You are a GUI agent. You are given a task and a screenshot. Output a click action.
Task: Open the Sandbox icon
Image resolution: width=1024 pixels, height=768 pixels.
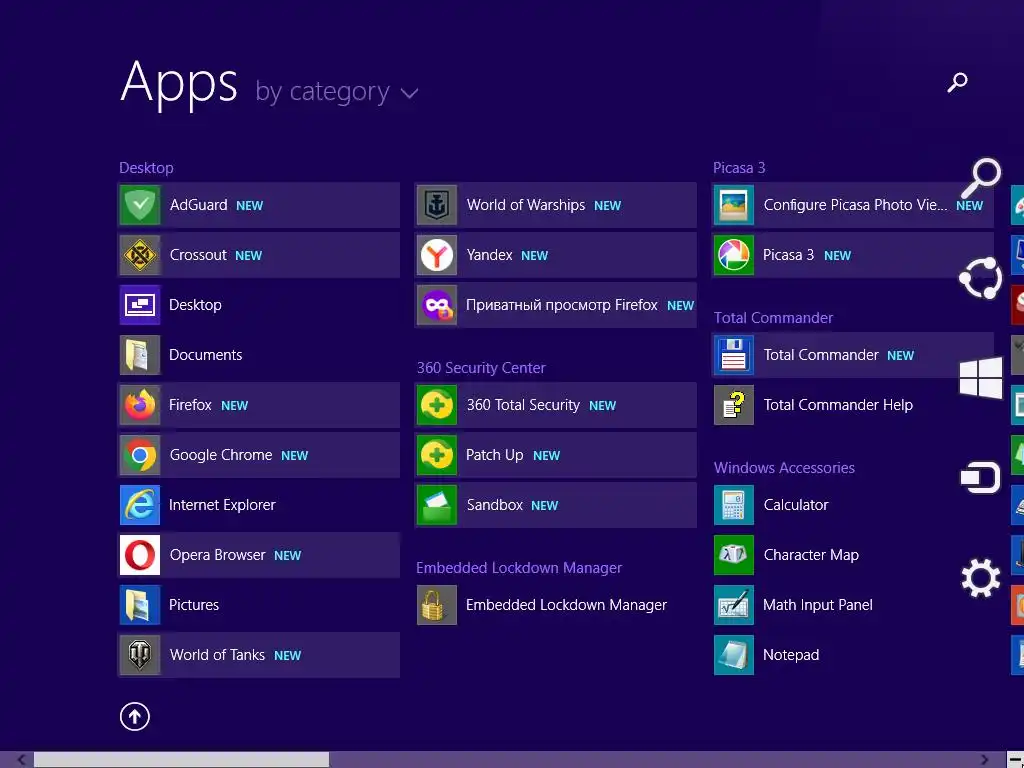(437, 505)
